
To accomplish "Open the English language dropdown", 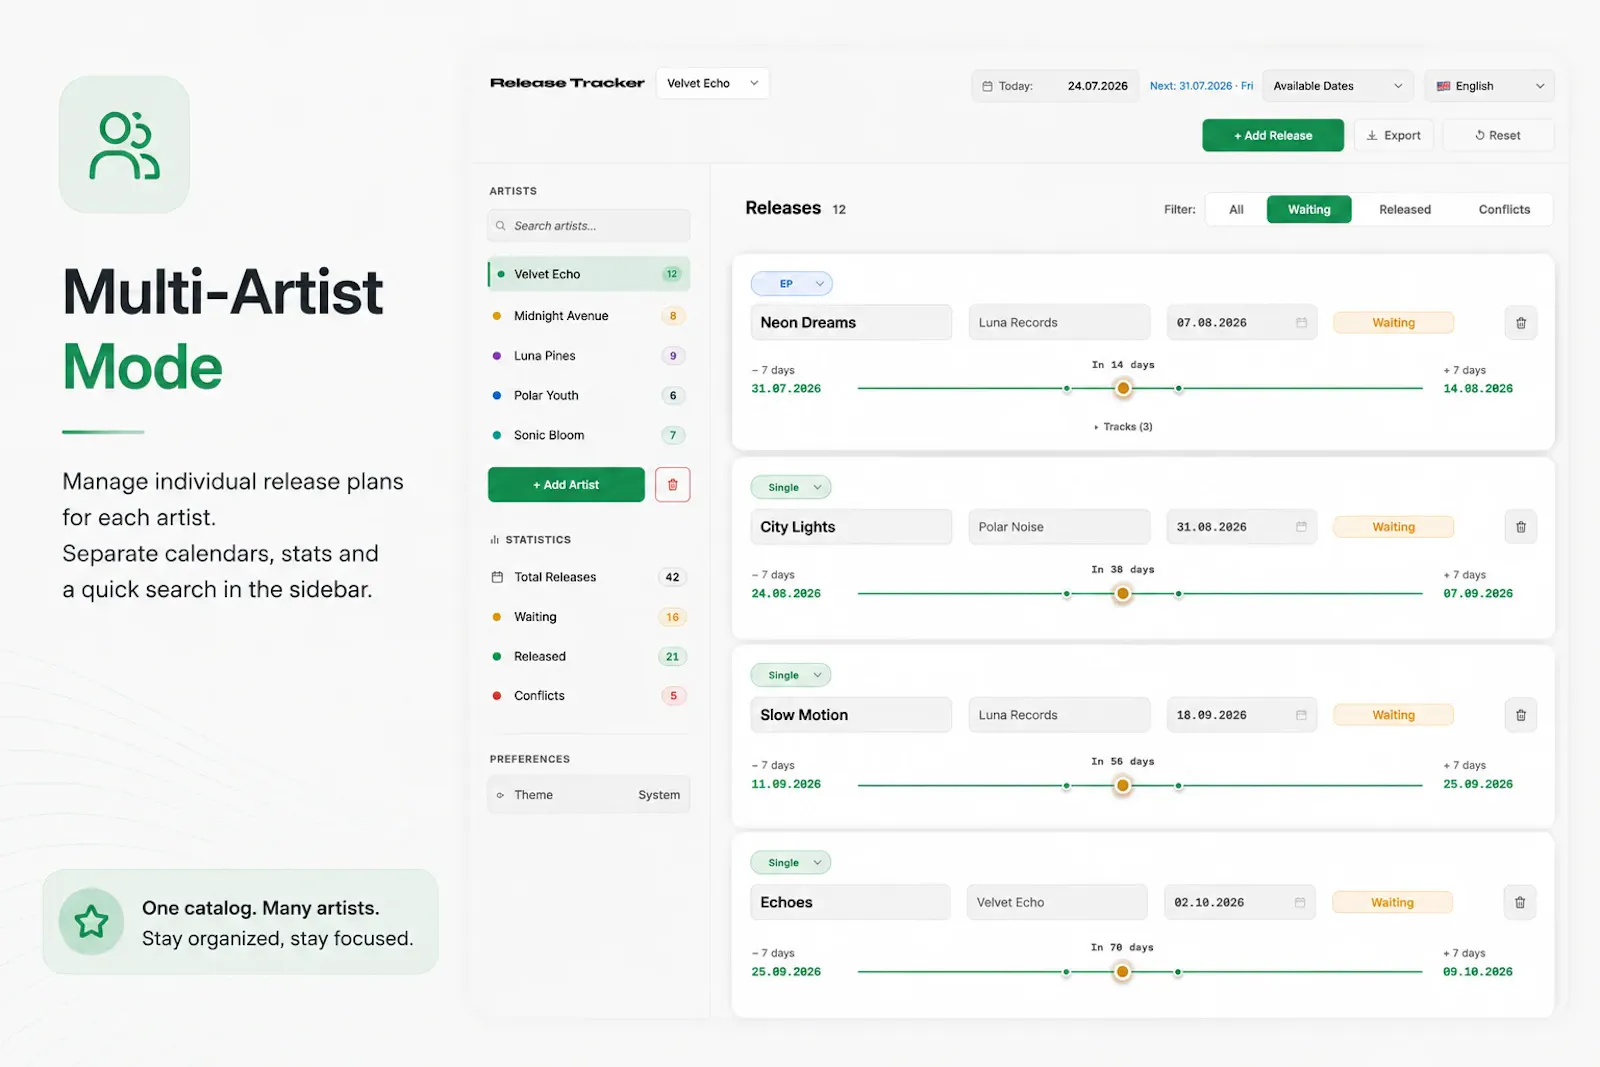I will click(x=1490, y=86).
